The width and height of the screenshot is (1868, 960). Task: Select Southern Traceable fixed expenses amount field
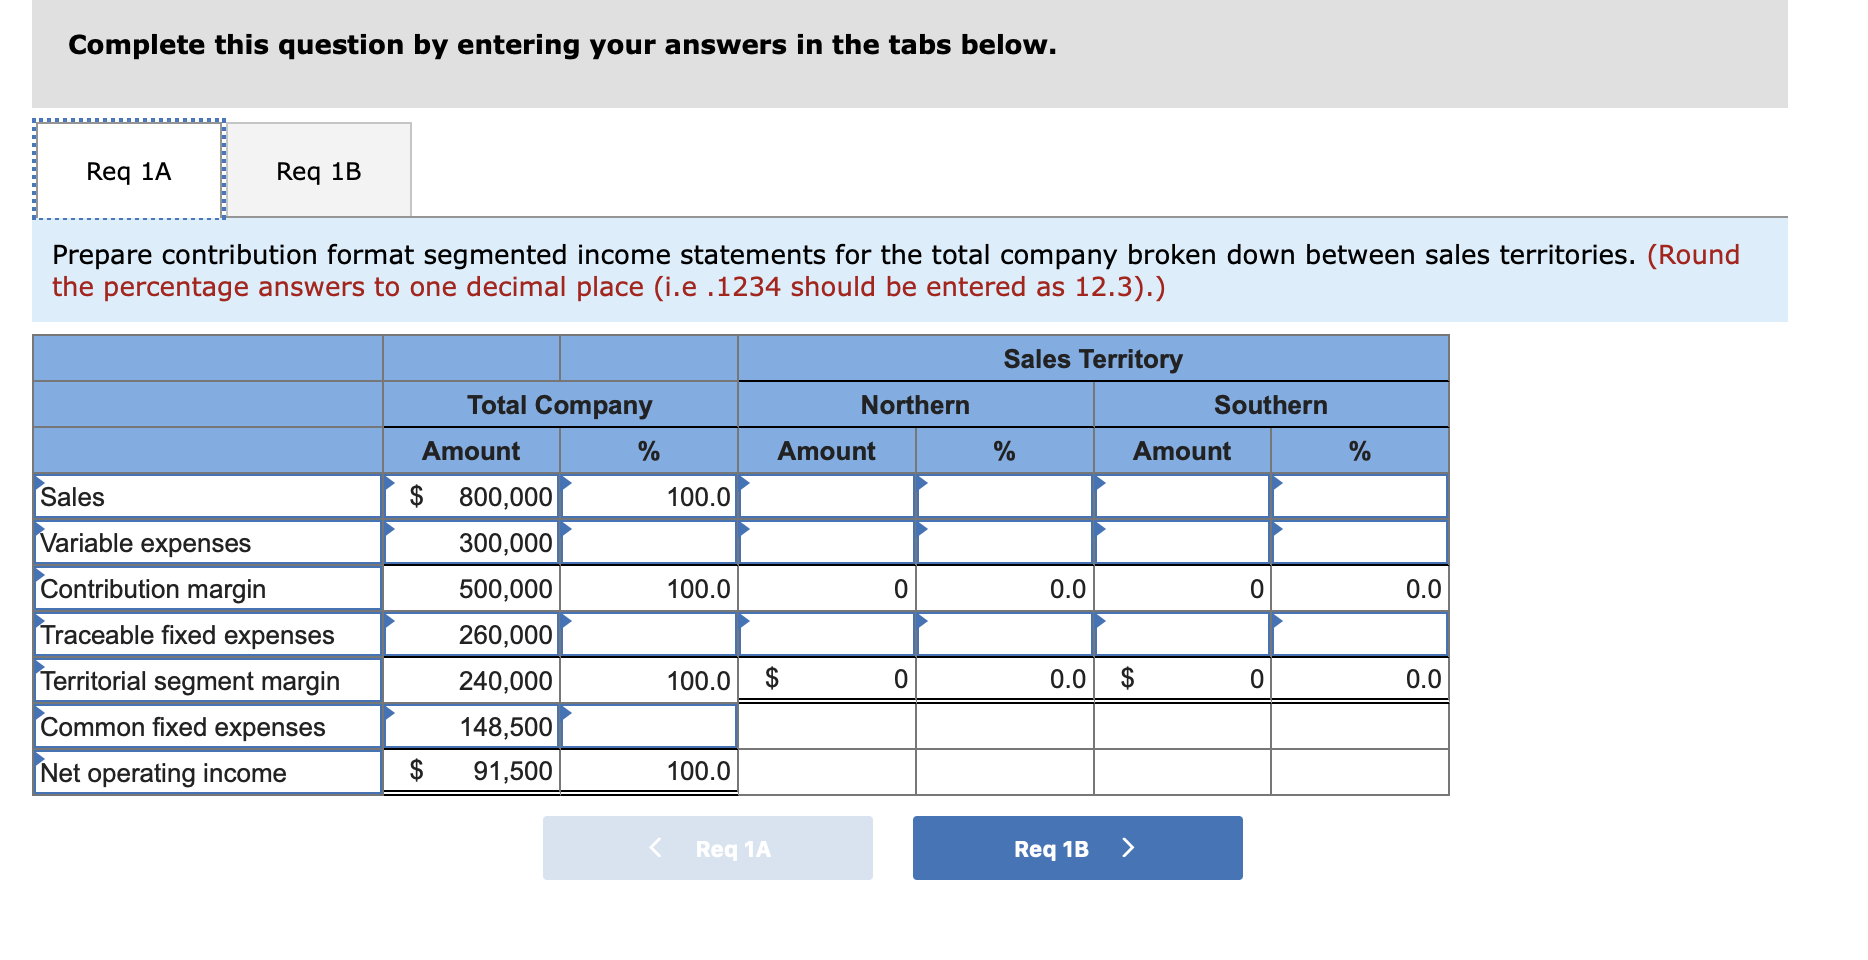pyautogui.click(x=1182, y=634)
